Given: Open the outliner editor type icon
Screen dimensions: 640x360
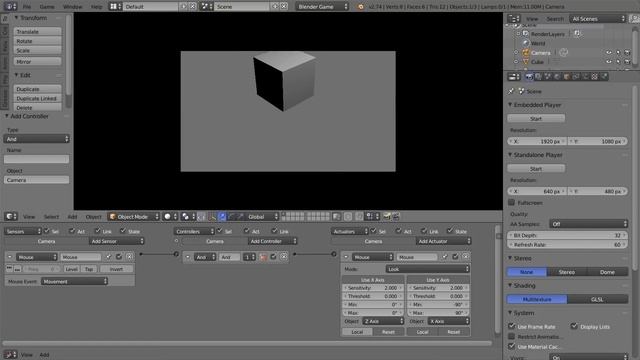Looking at the screenshot, I should point(513,19).
